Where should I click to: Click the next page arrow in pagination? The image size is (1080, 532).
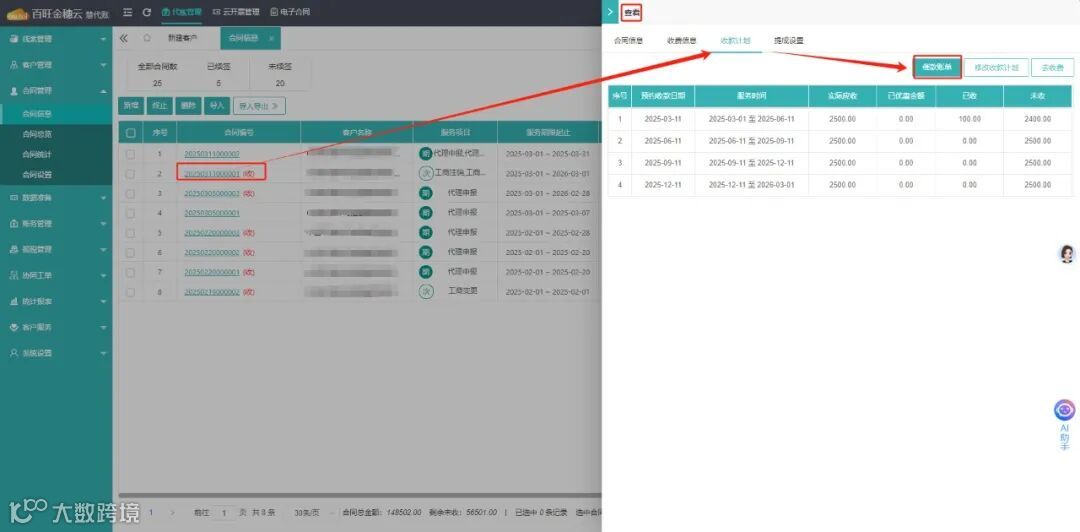point(173,513)
